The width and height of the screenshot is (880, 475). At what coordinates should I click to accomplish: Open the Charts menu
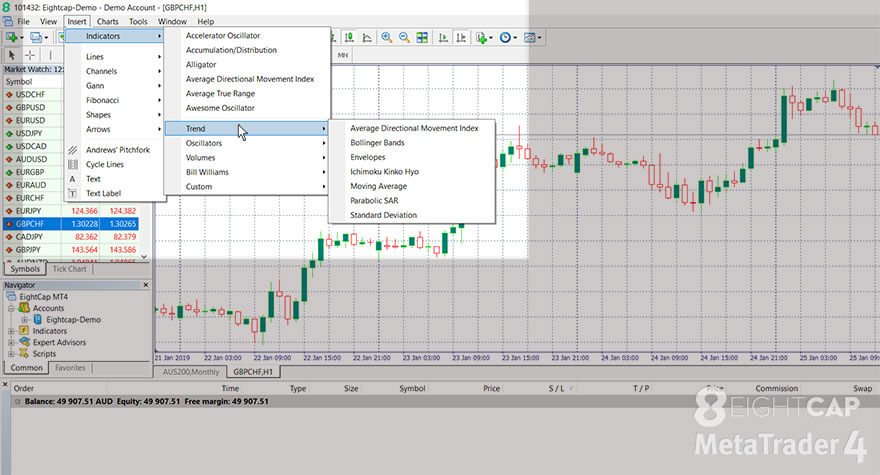[x=107, y=21]
